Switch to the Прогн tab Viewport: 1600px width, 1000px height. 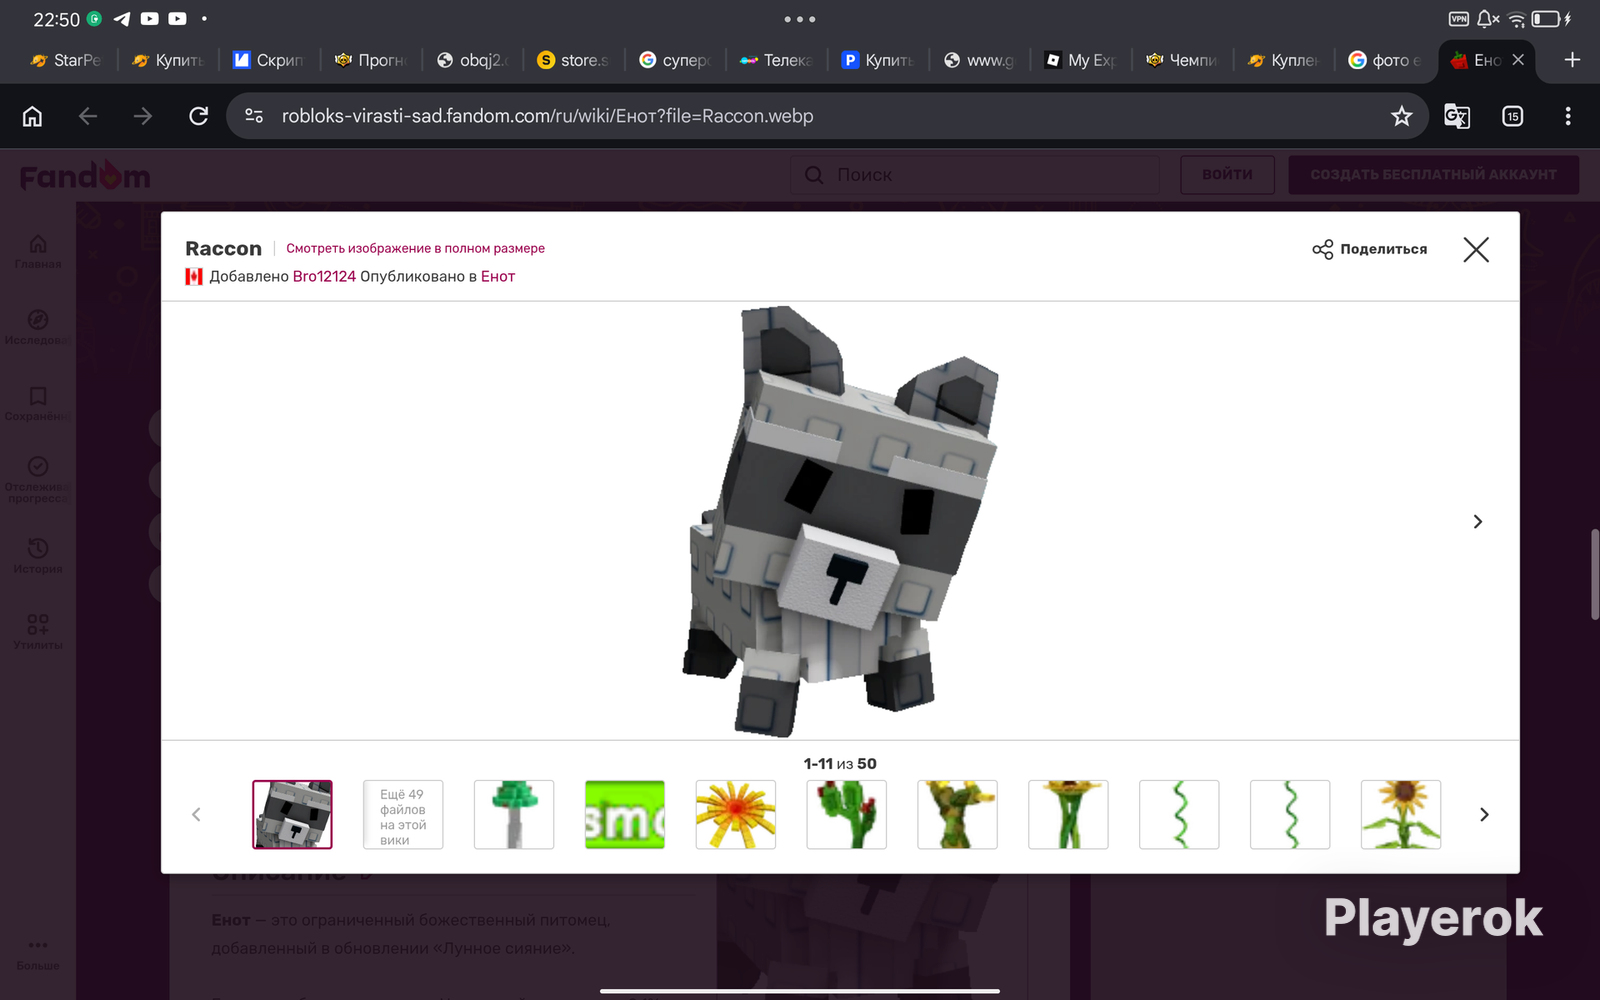pyautogui.click(x=370, y=60)
